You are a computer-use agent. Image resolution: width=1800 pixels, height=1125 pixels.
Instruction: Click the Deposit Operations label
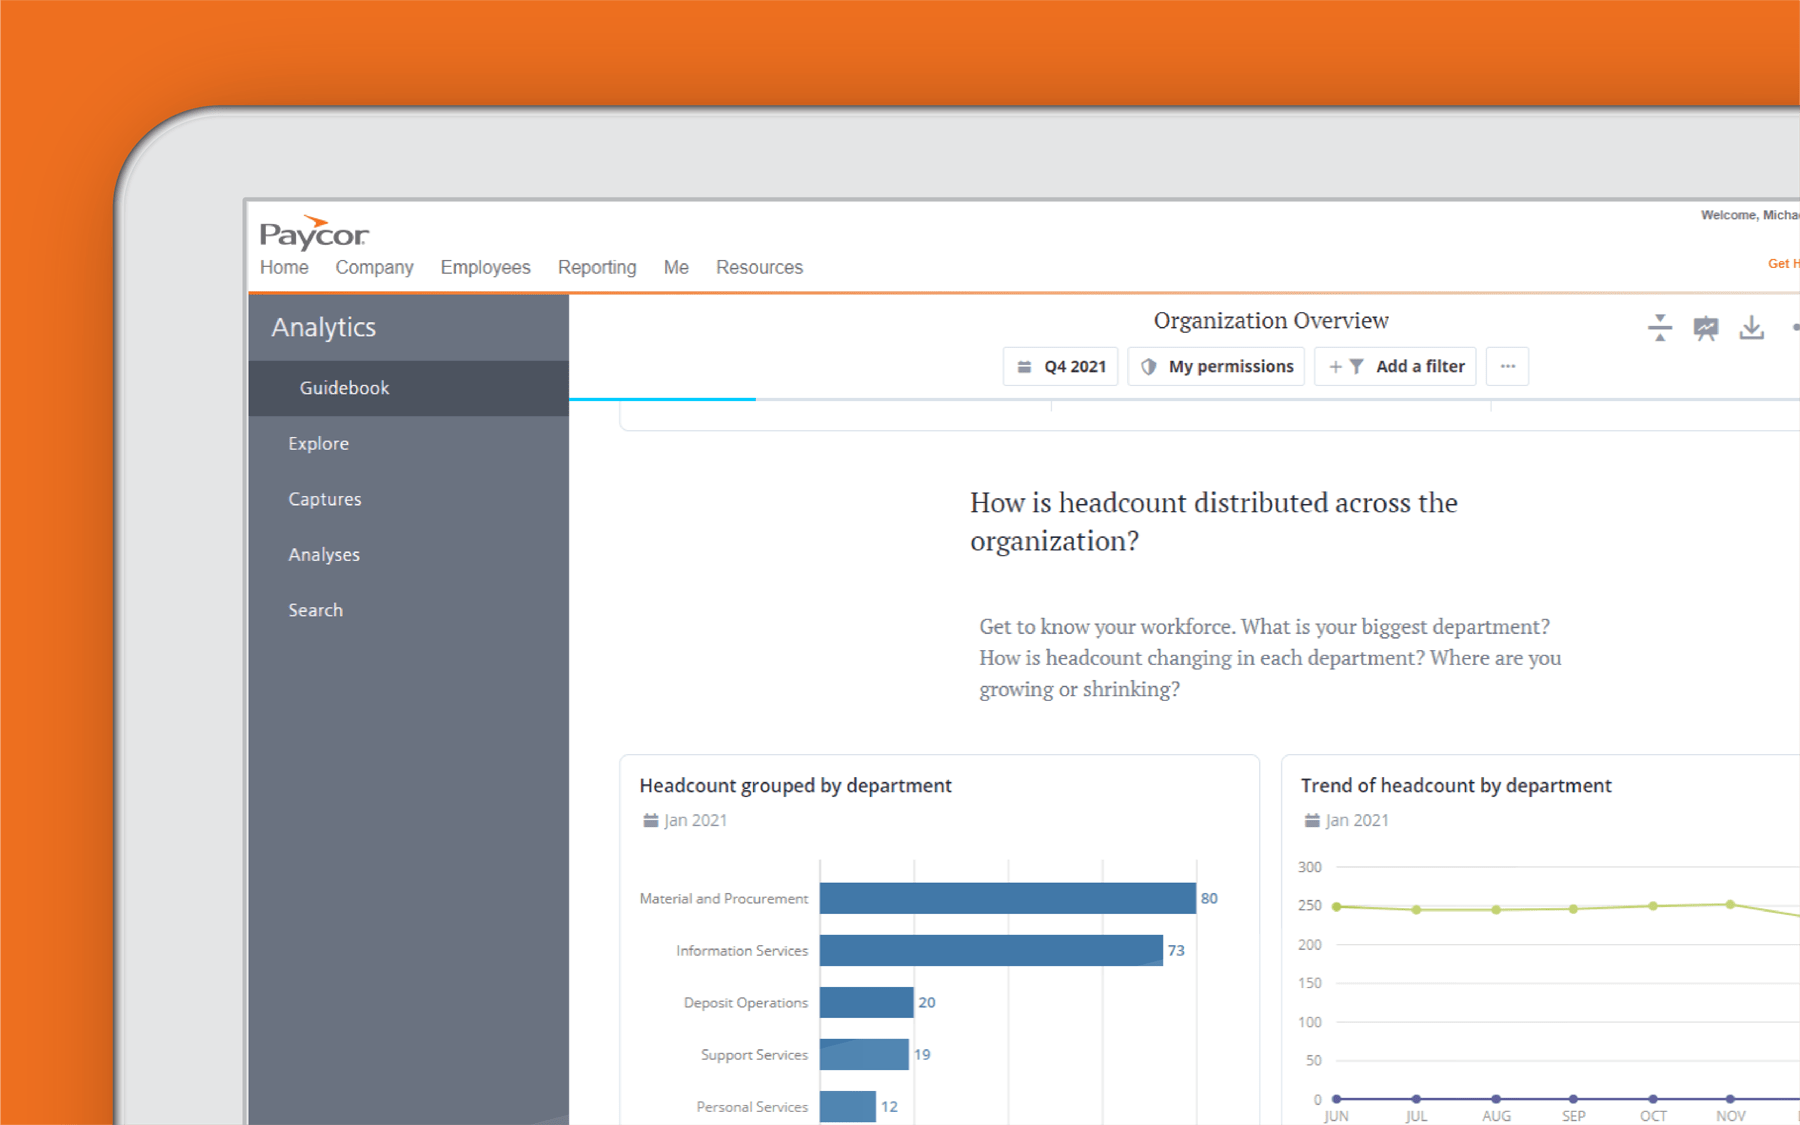pos(745,1002)
